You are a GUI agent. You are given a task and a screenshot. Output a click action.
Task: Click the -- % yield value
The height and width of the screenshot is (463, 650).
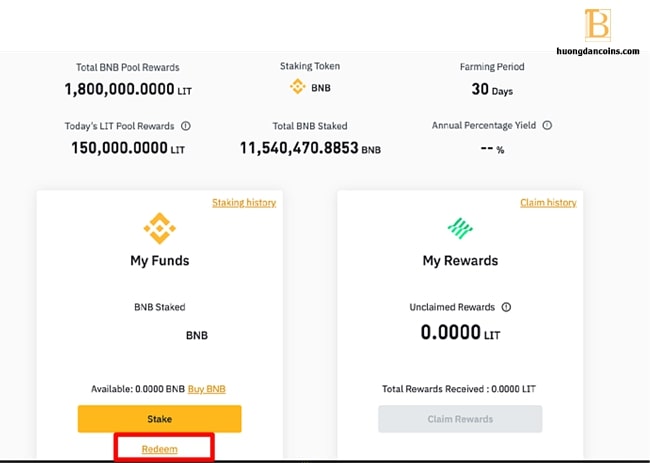492,149
